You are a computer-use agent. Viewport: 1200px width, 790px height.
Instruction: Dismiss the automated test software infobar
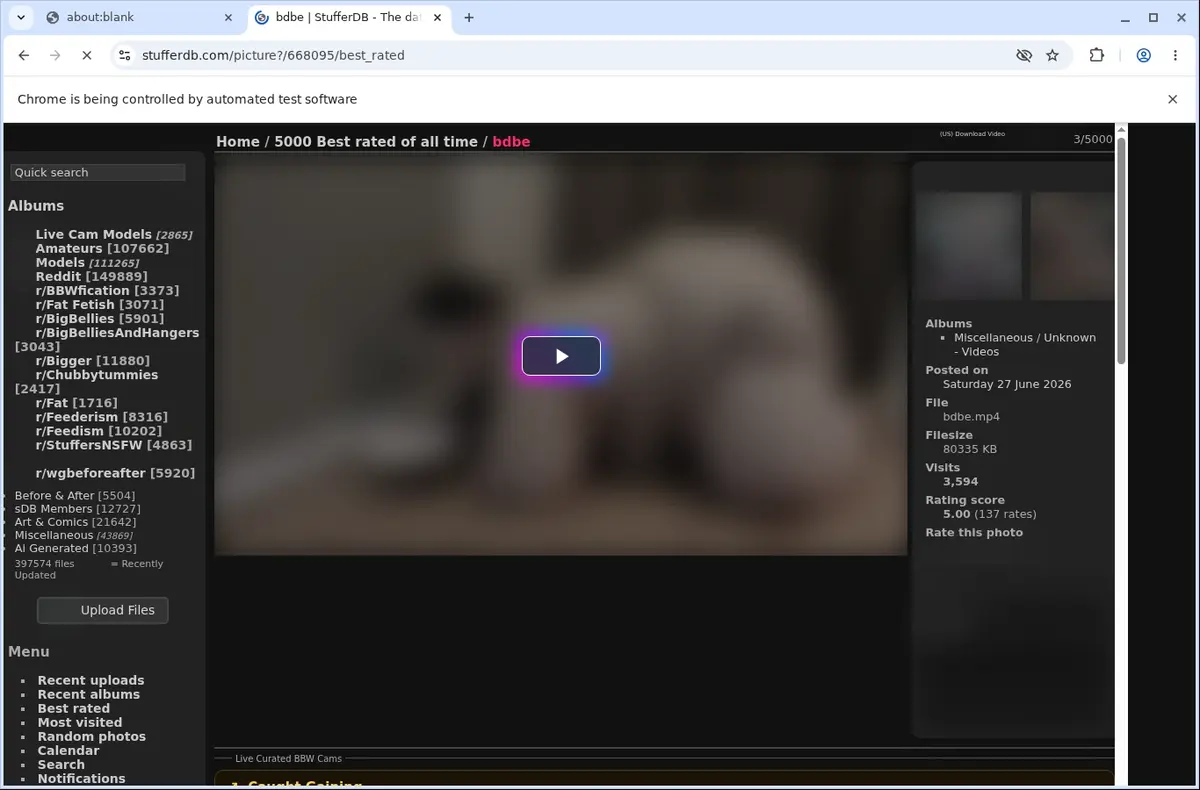(1173, 99)
